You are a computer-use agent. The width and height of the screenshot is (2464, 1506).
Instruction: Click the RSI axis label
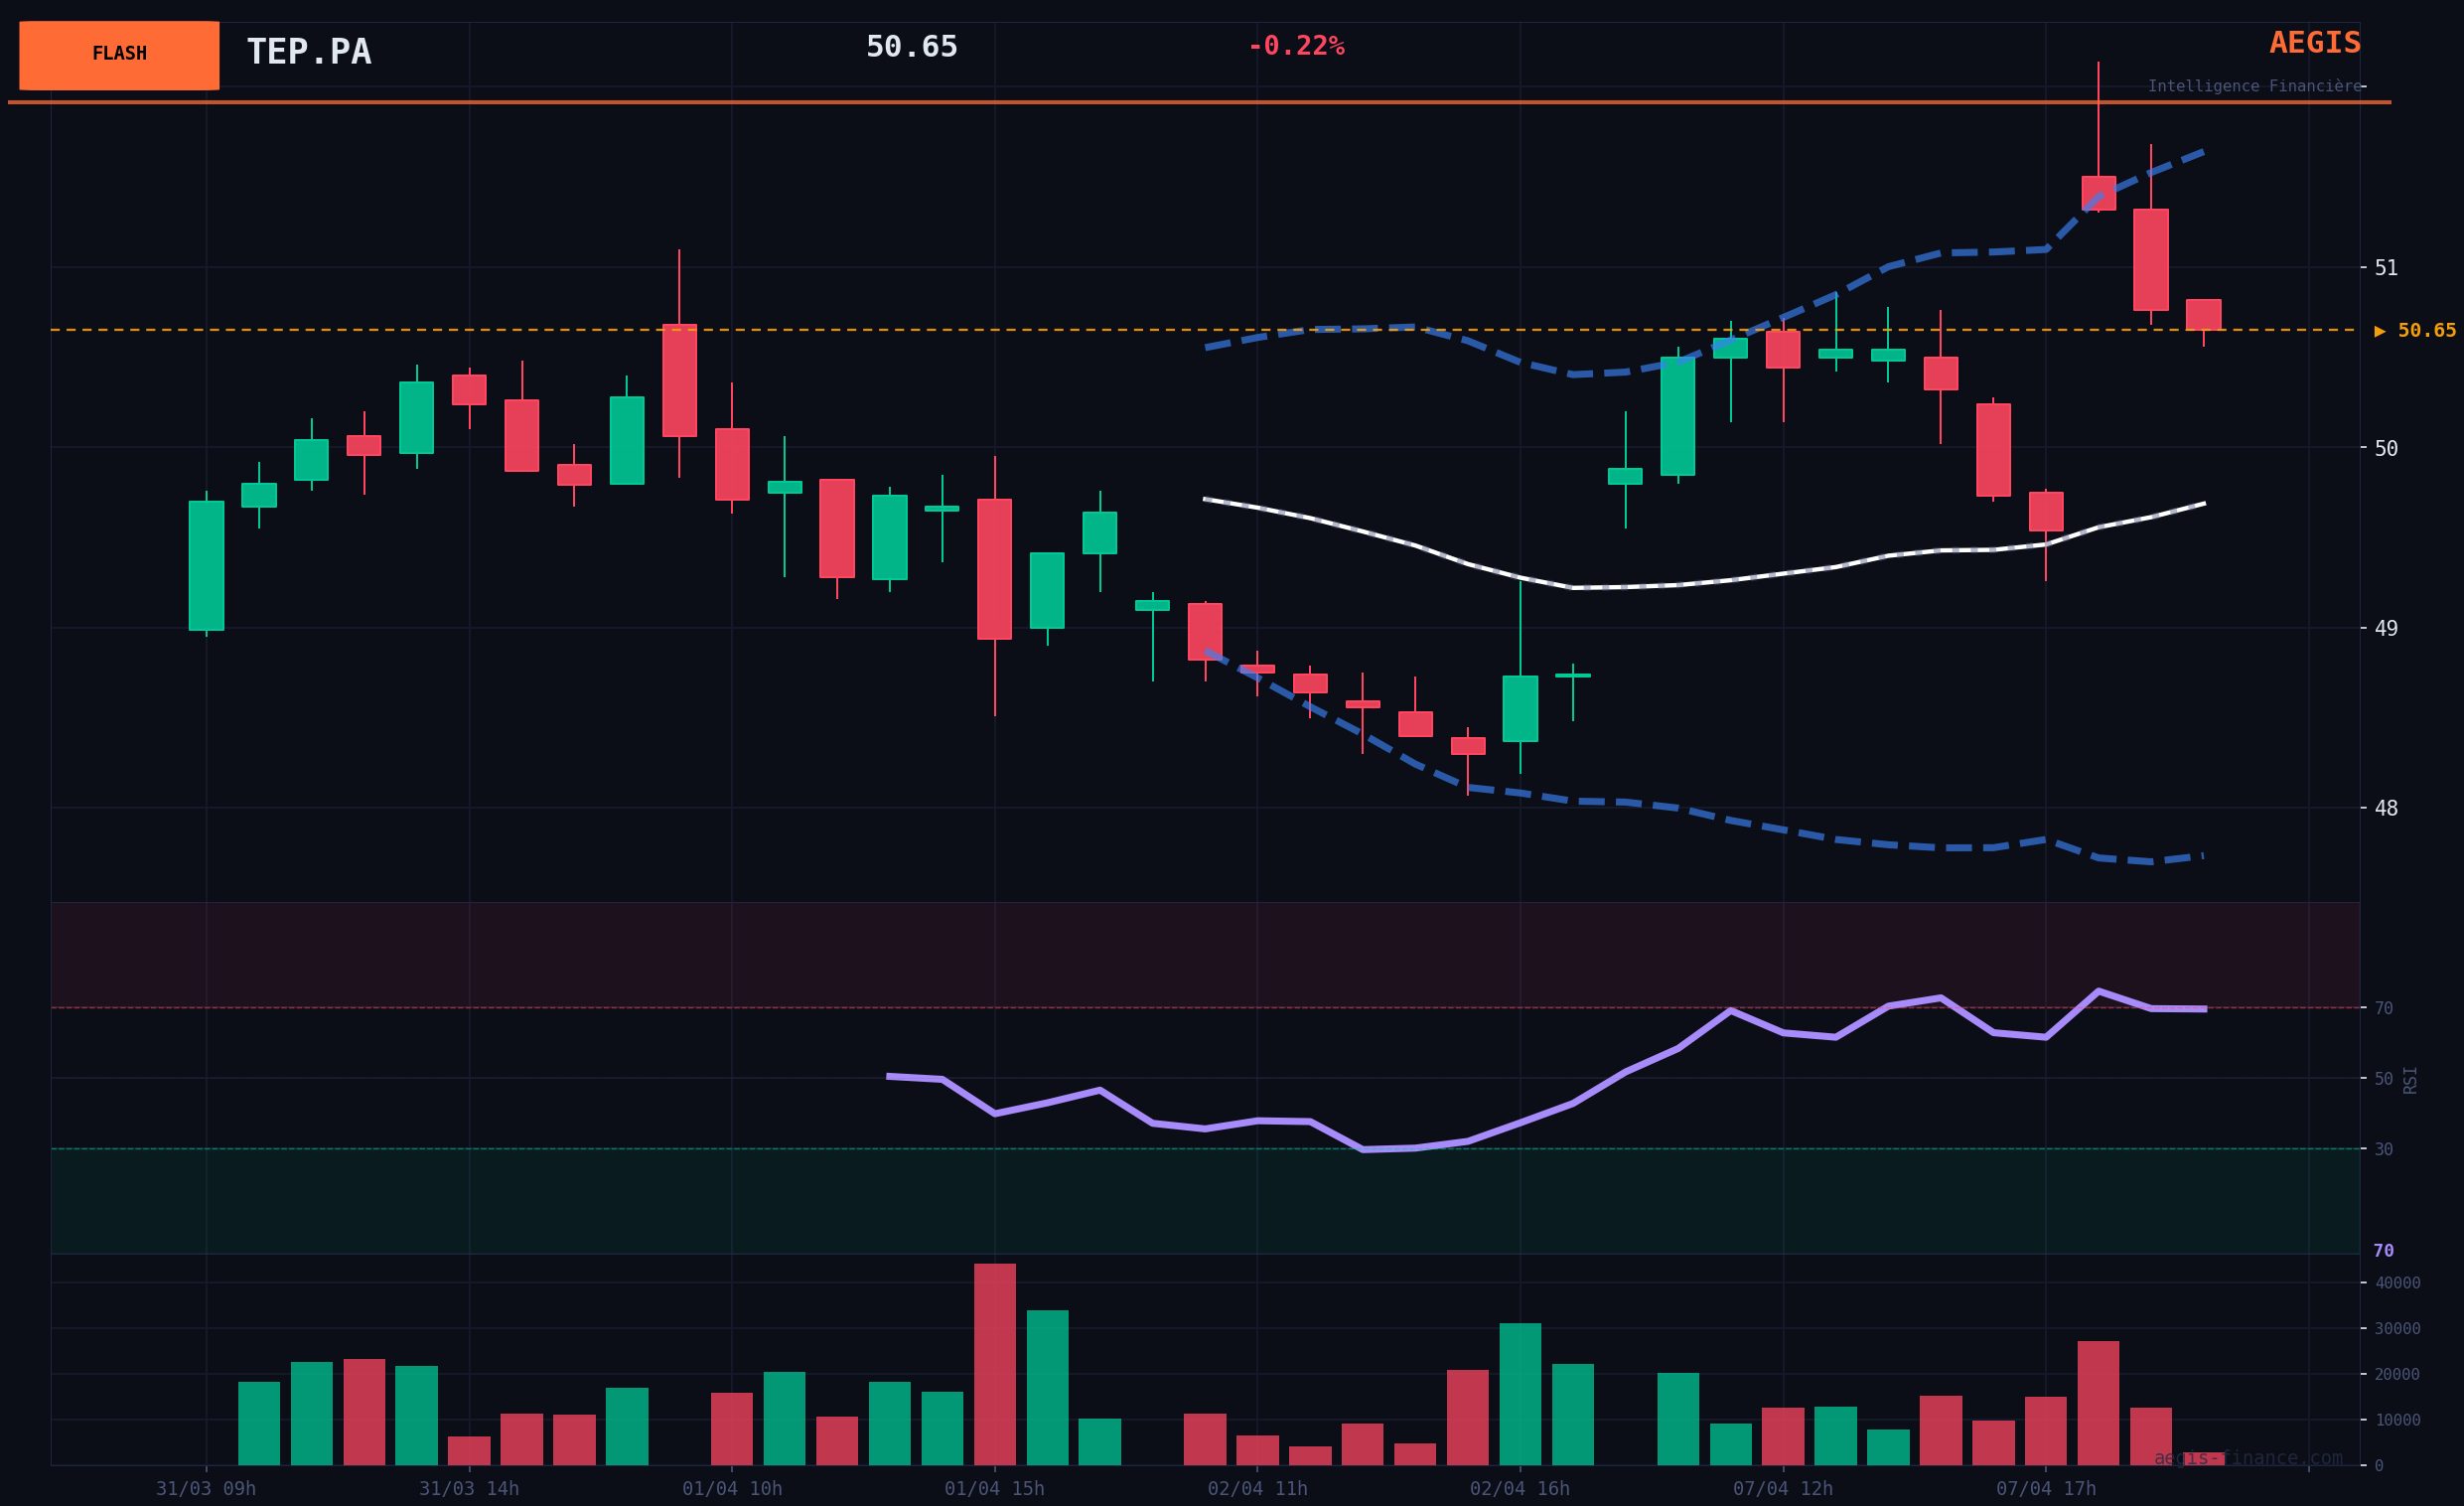pyautogui.click(x=2410, y=1079)
